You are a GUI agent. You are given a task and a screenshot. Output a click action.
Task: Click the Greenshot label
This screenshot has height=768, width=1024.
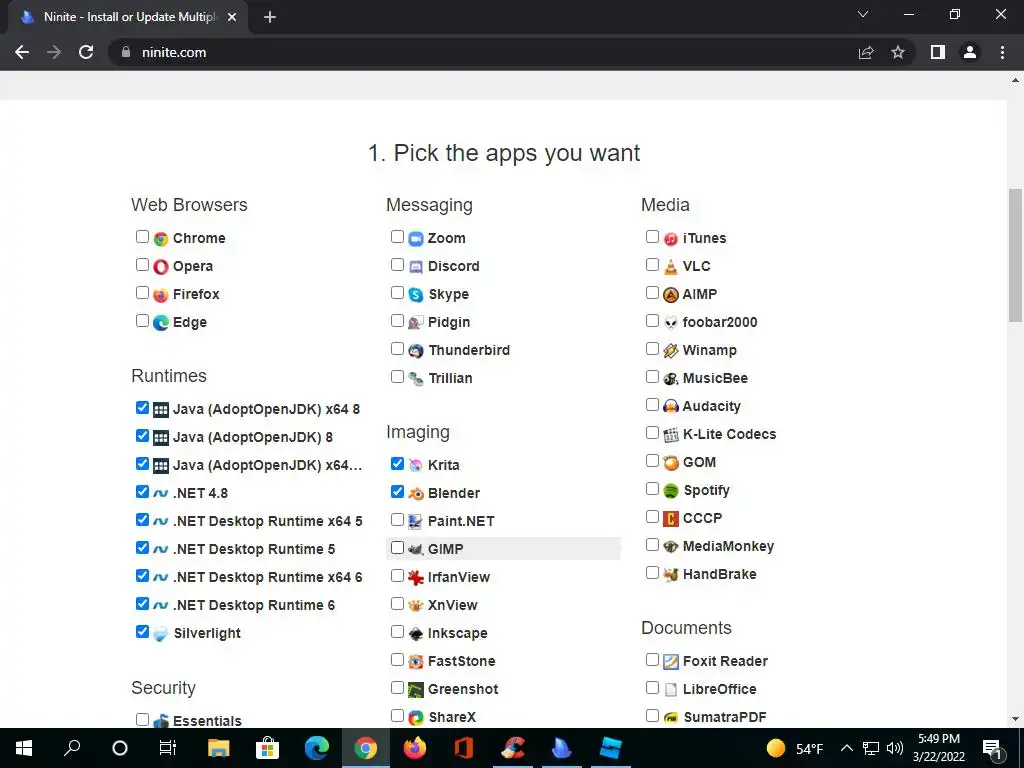point(463,689)
